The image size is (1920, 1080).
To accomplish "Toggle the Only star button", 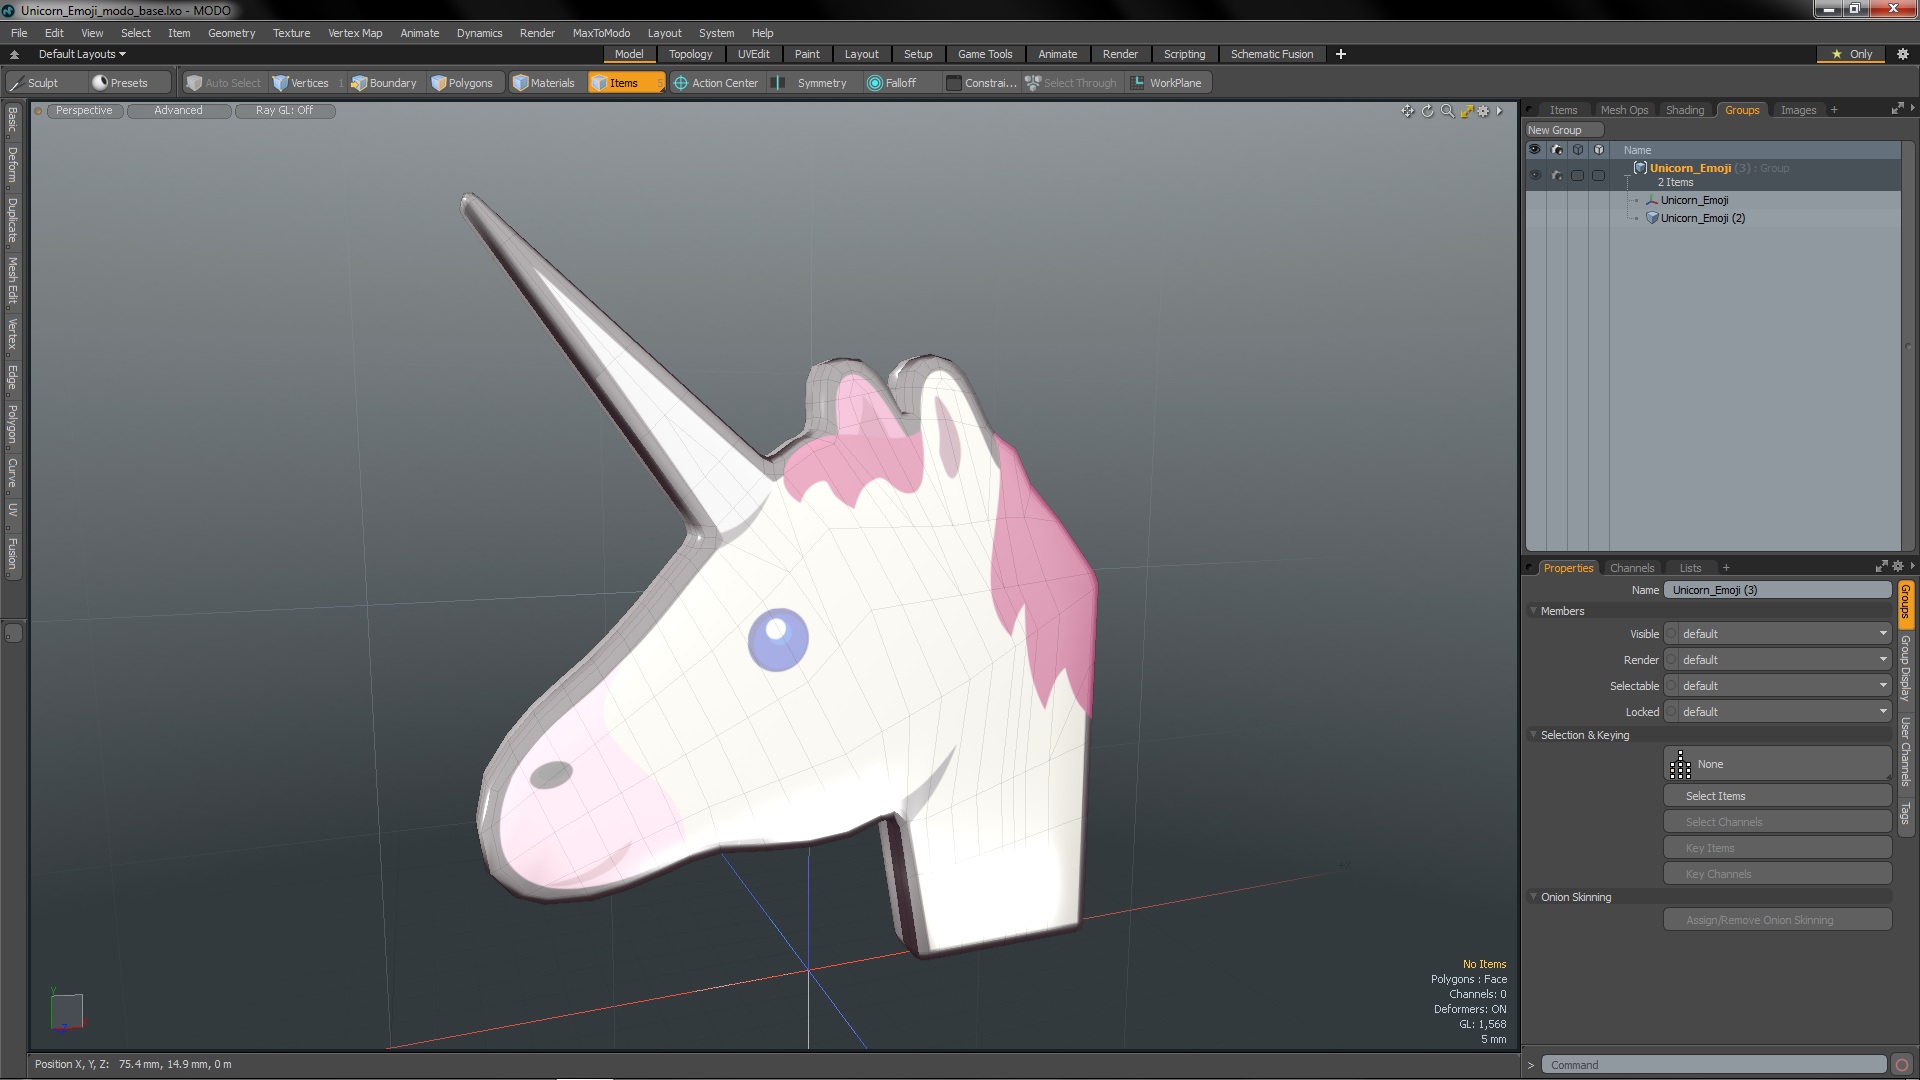I will (1852, 54).
